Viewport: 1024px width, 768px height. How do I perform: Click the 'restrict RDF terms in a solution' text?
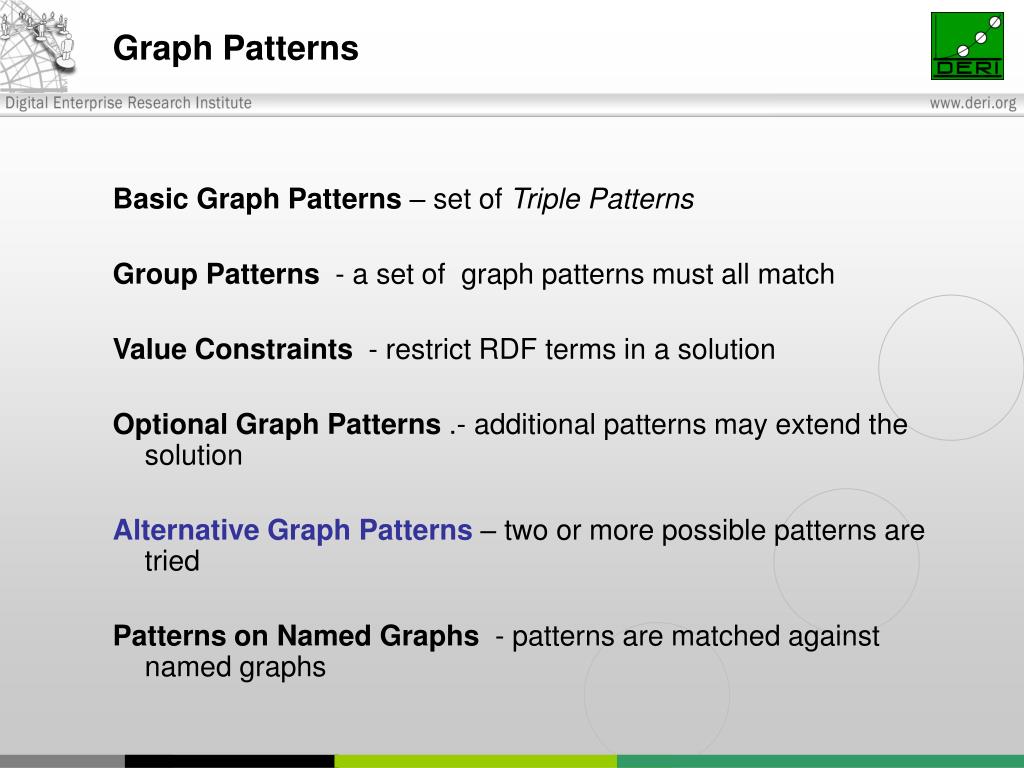tap(580, 349)
